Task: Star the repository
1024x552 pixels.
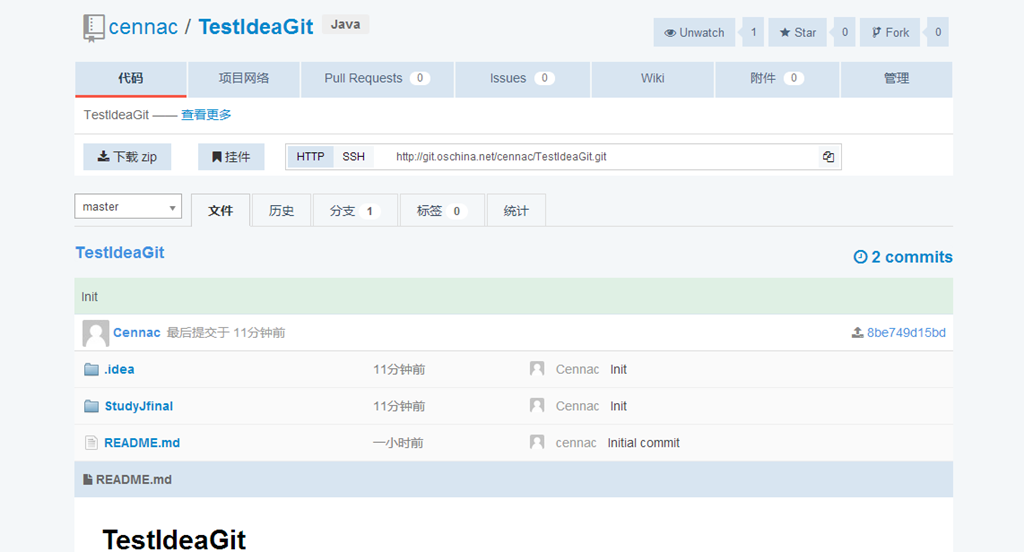Action: click(x=797, y=33)
